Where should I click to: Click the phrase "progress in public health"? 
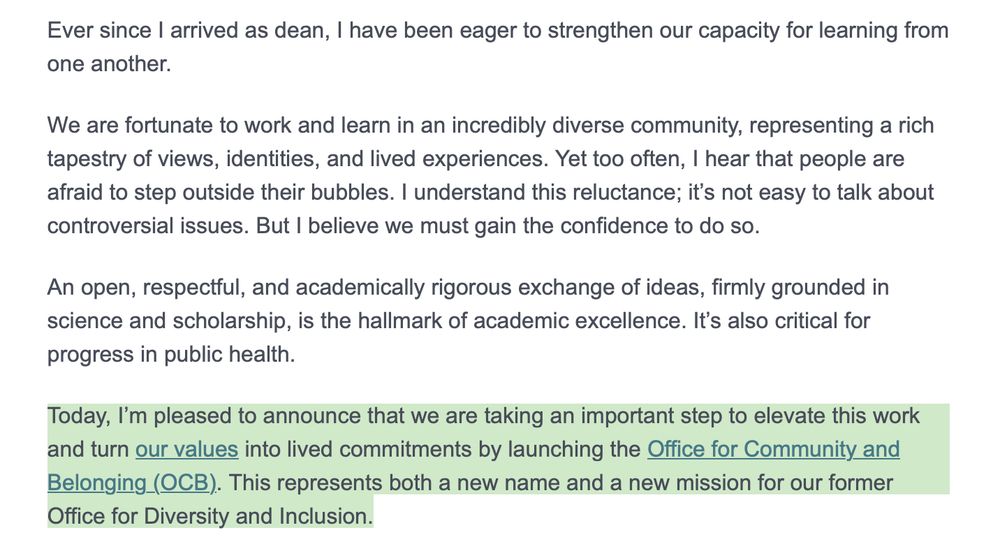tap(171, 355)
